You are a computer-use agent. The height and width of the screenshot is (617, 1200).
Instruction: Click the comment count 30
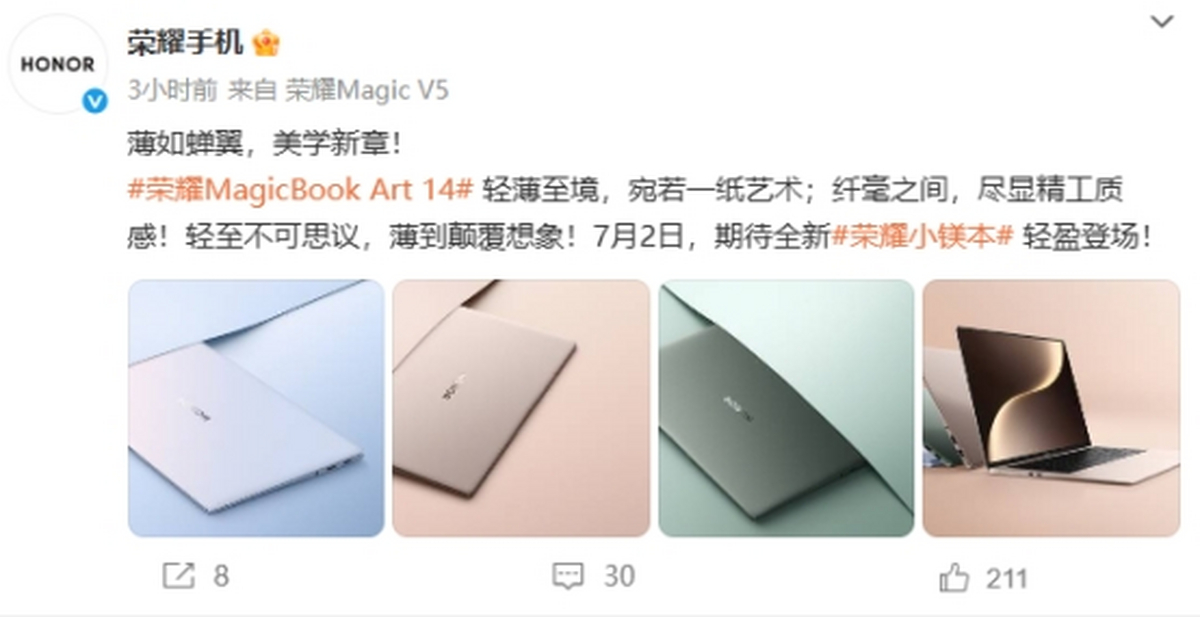coord(619,577)
